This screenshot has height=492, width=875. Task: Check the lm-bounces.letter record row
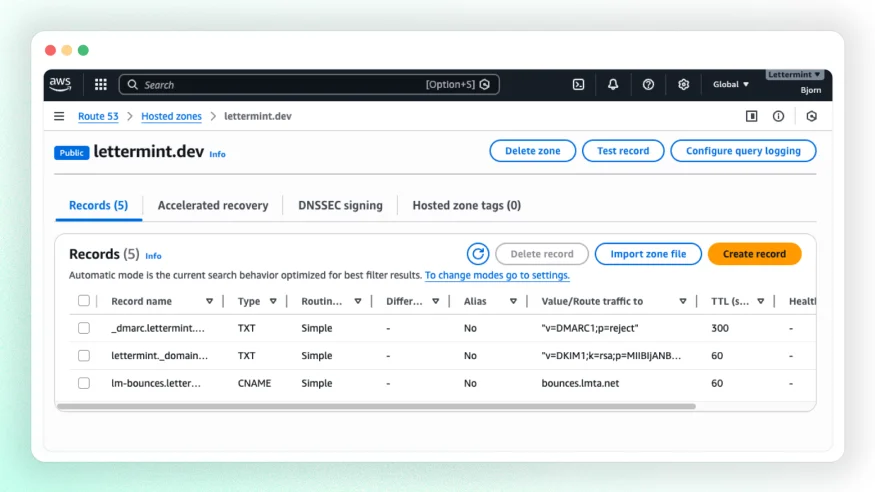click(84, 383)
